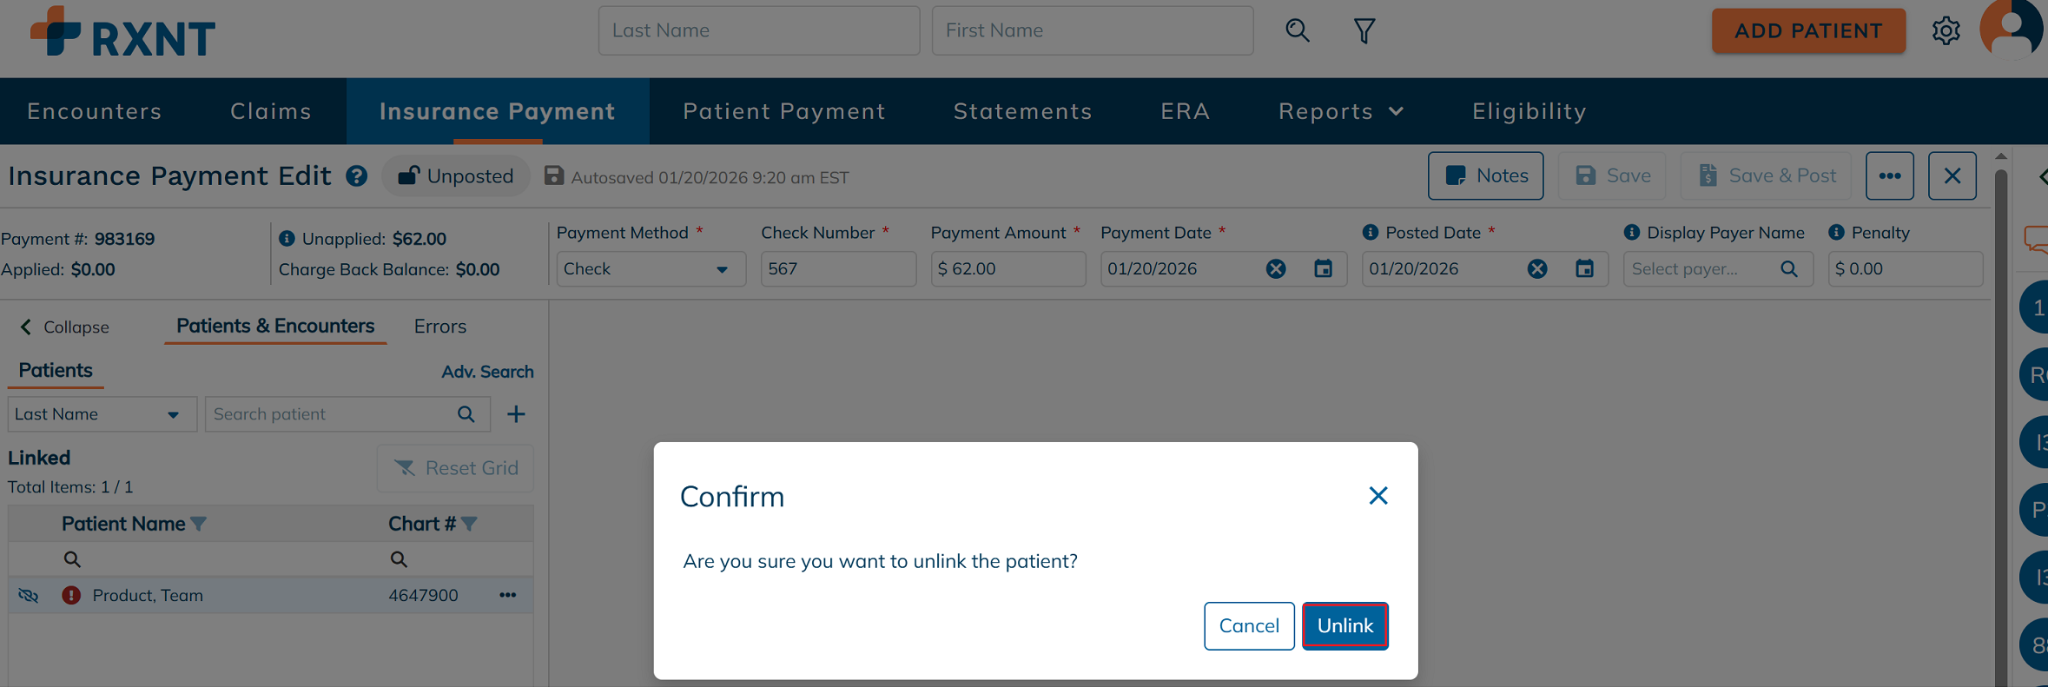This screenshot has height=687, width=2048.
Task: Click Cancel in the Confirm dialog
Action: 1249,626
